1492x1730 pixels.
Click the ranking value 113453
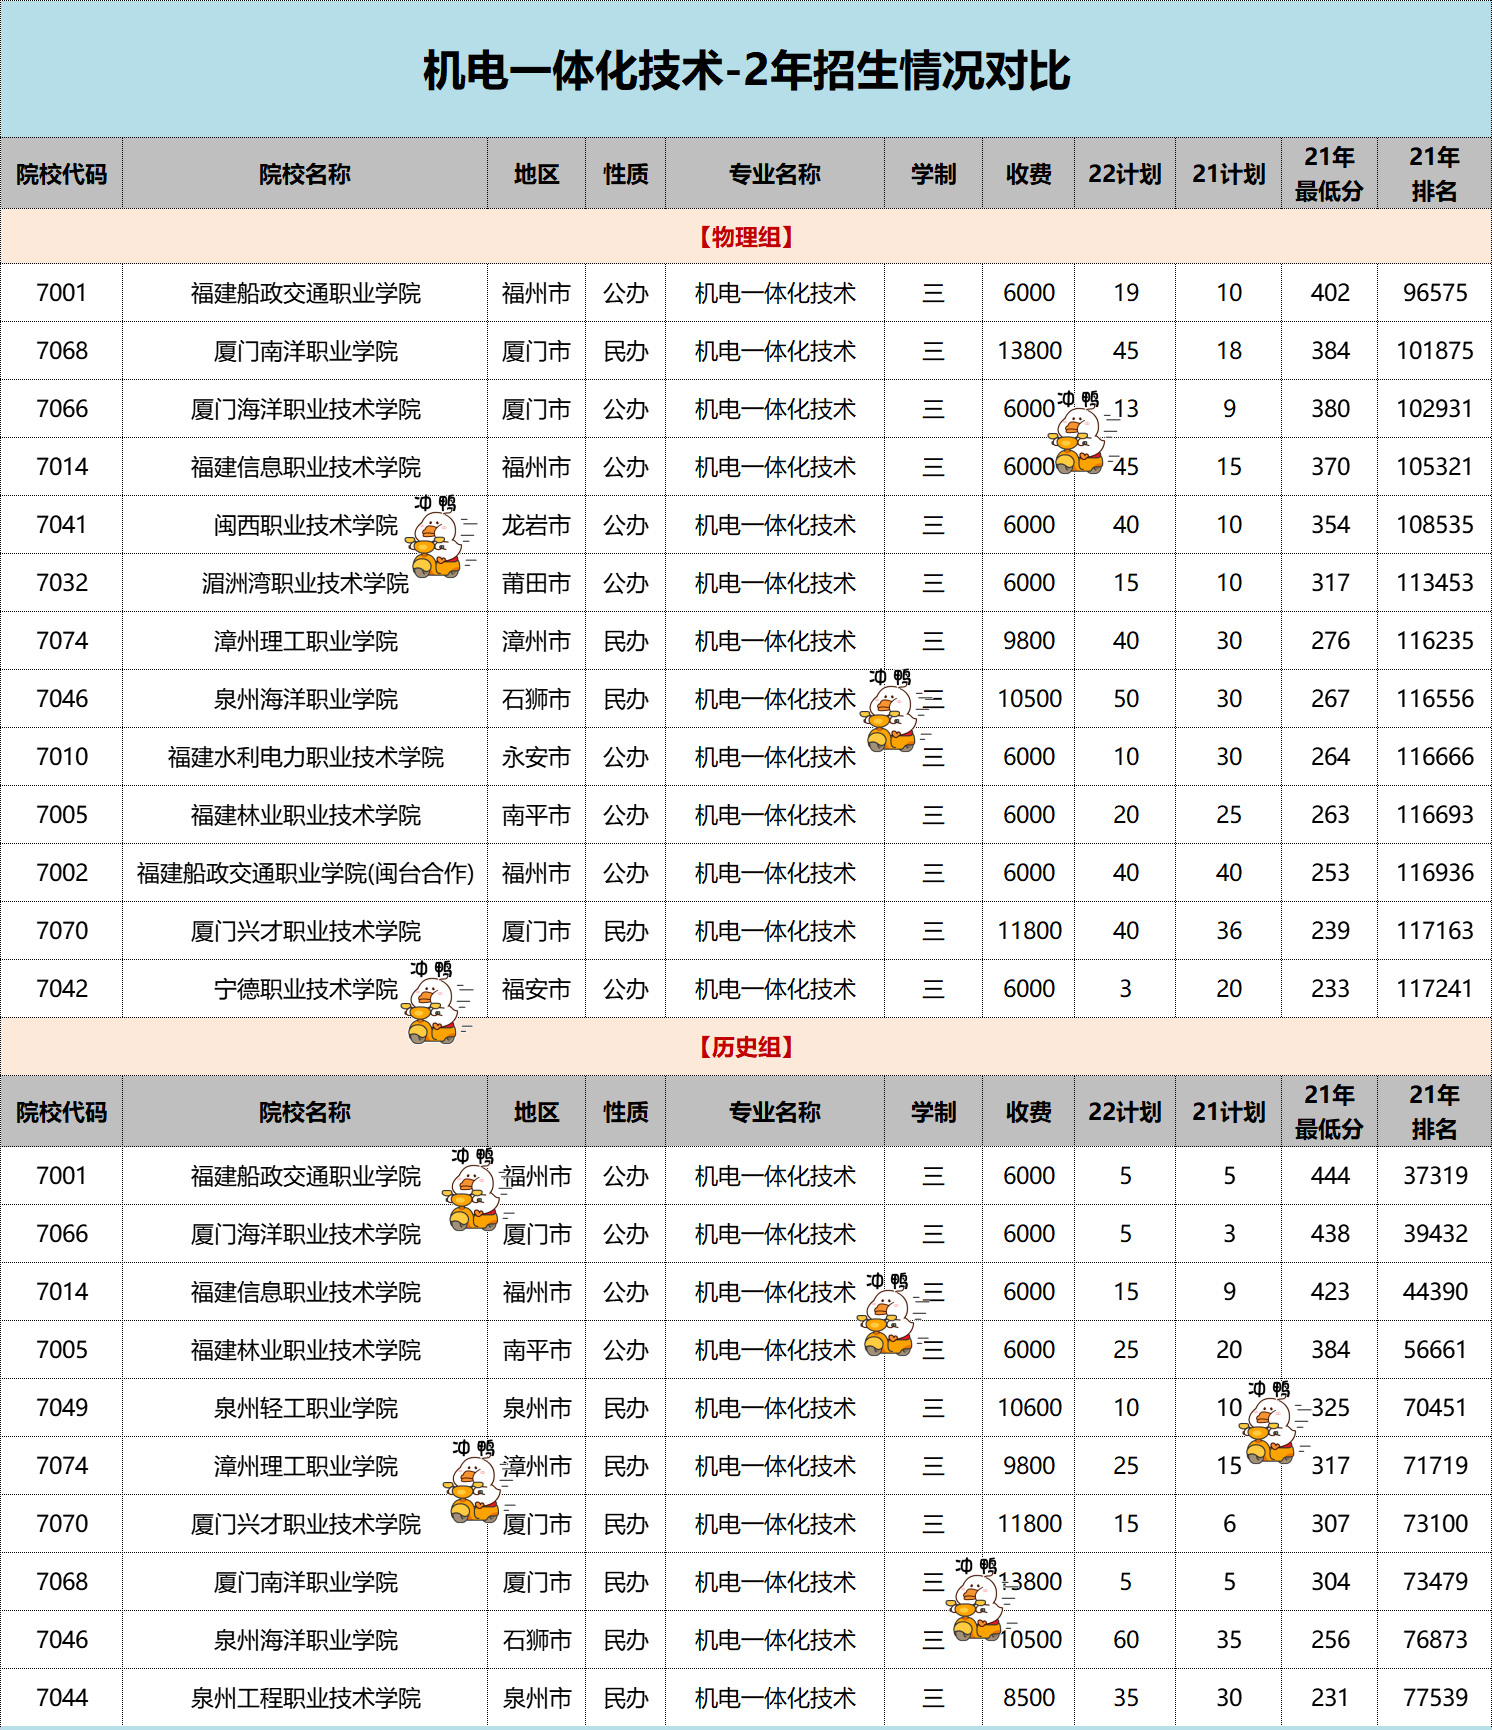tap(1434, 583)
